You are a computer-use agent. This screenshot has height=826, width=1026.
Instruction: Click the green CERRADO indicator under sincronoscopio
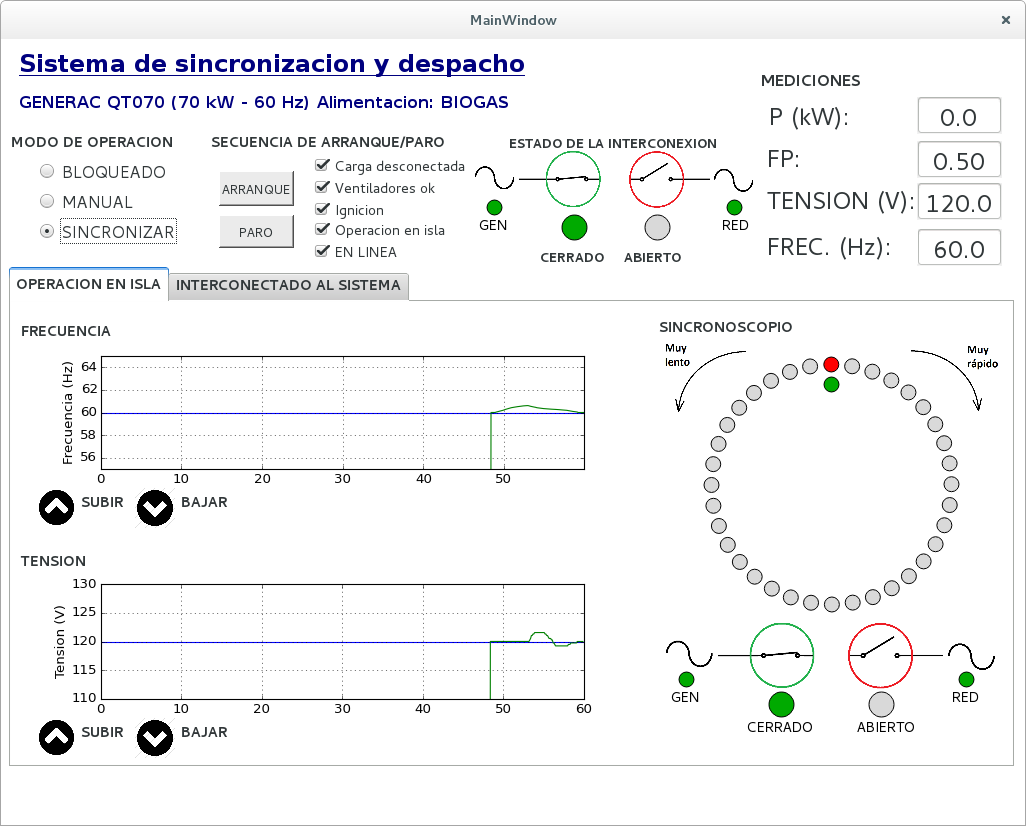click(781, 704)
